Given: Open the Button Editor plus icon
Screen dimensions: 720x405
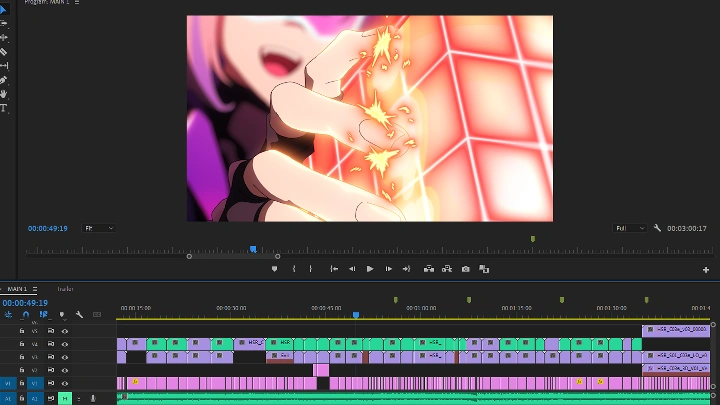Looking at the screenshot, I should pos(706,270).
